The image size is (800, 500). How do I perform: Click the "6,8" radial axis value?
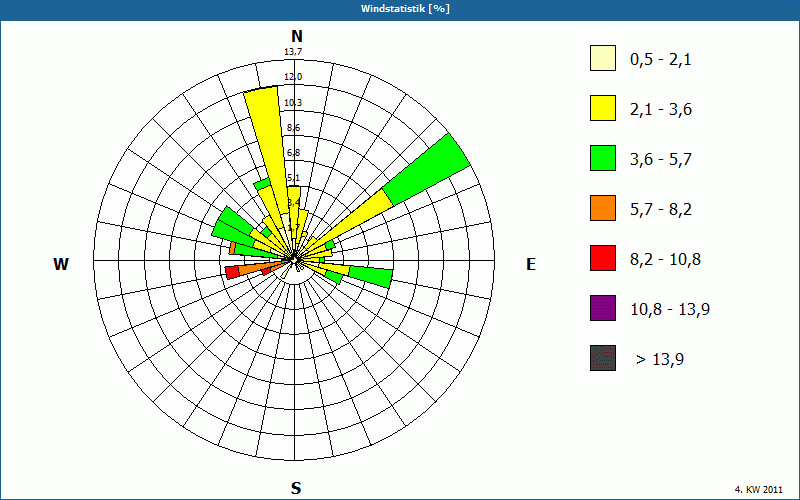tap(293, 153)
